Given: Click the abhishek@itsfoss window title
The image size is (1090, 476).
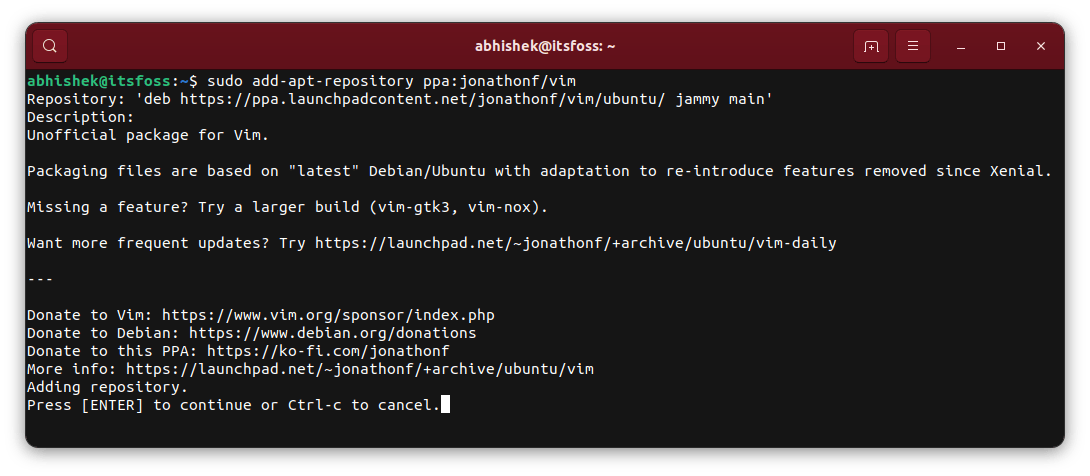Looking at the screenshot, I should (x=545, y=46).
